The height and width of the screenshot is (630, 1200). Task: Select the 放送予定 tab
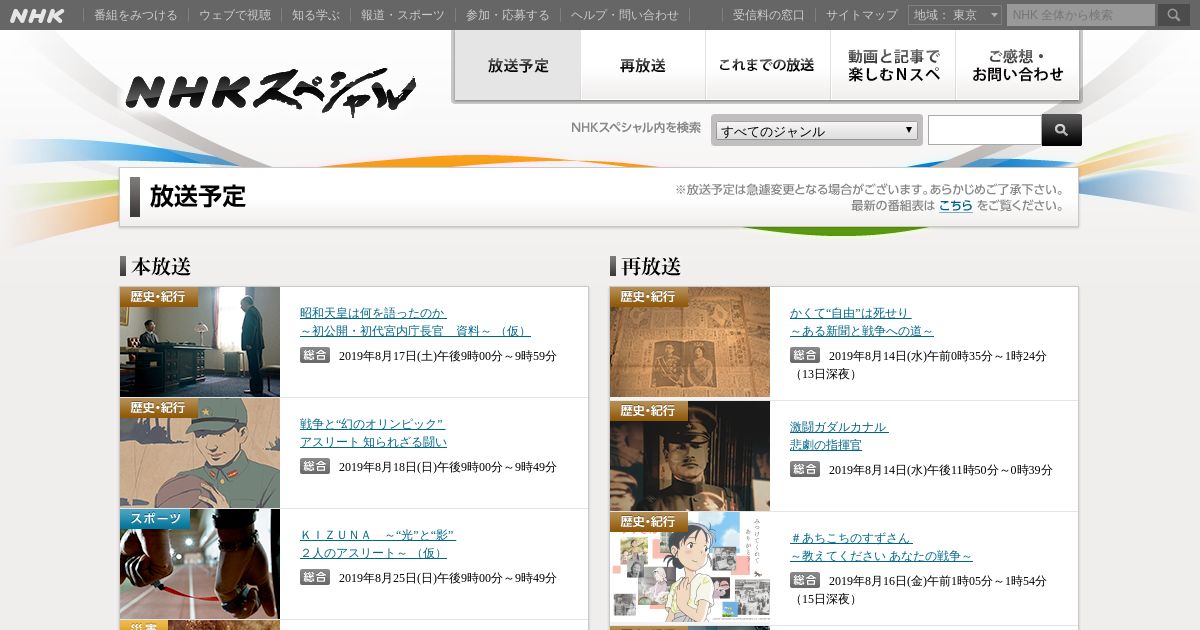tap(518, 65)
